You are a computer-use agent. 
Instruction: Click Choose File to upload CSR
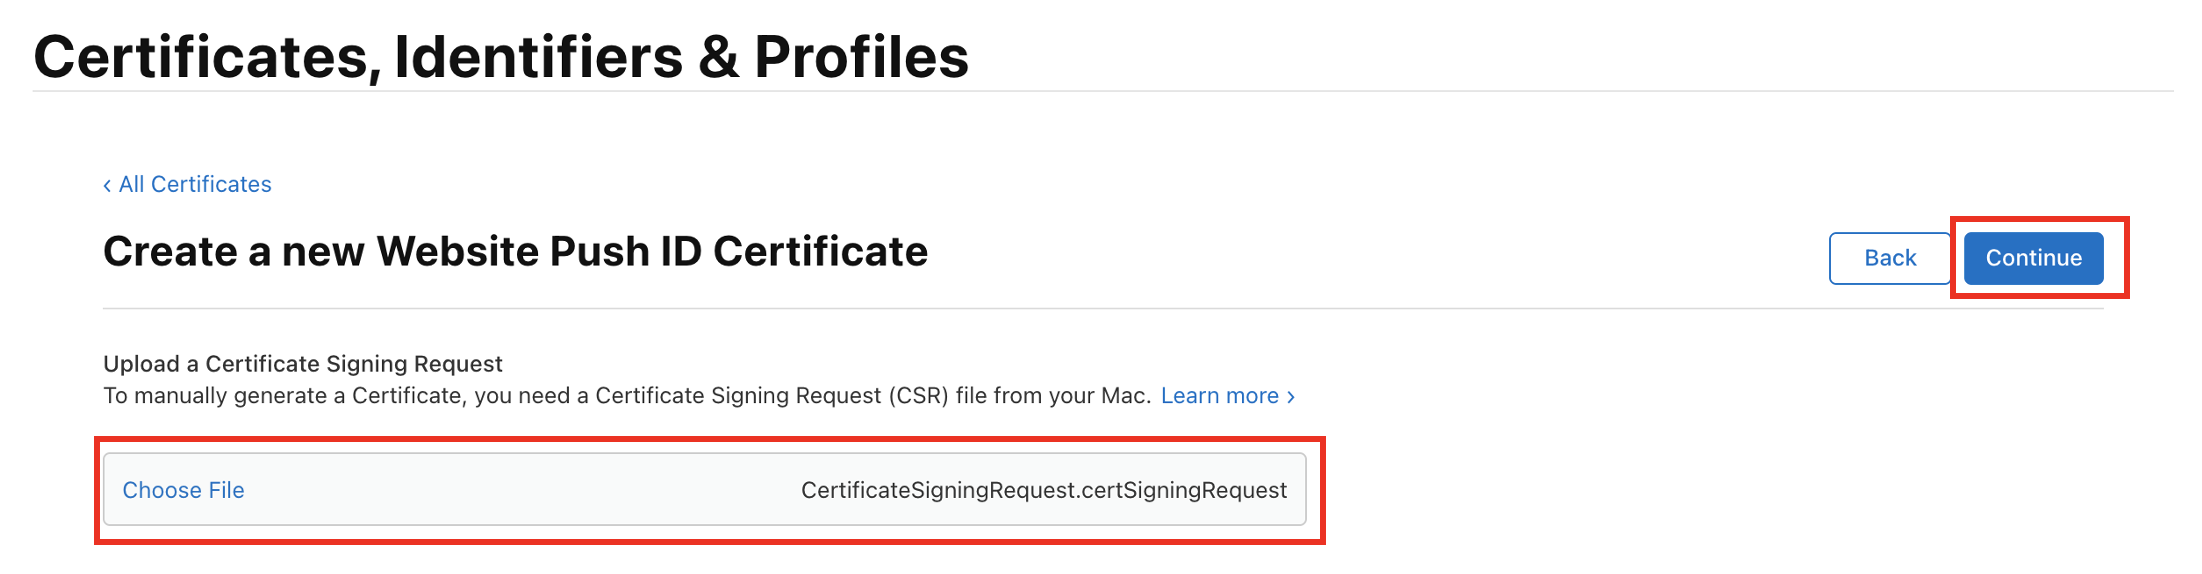(x=183, y=490)
